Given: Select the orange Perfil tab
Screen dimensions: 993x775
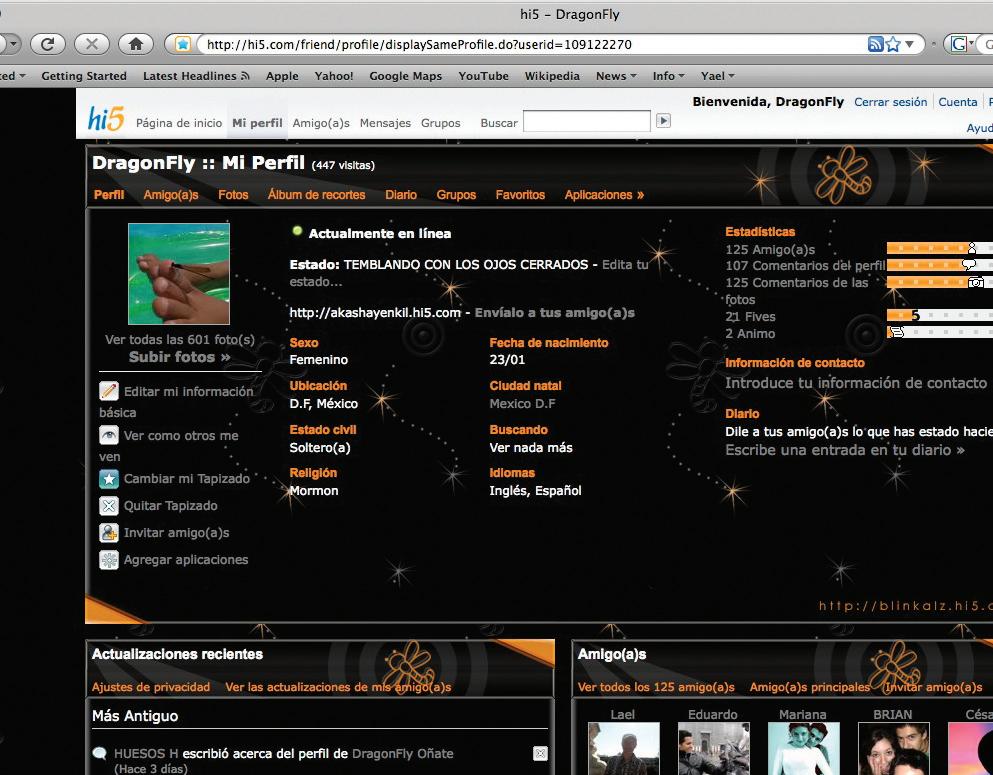Looking at the screenshot, I should (109, 194).
